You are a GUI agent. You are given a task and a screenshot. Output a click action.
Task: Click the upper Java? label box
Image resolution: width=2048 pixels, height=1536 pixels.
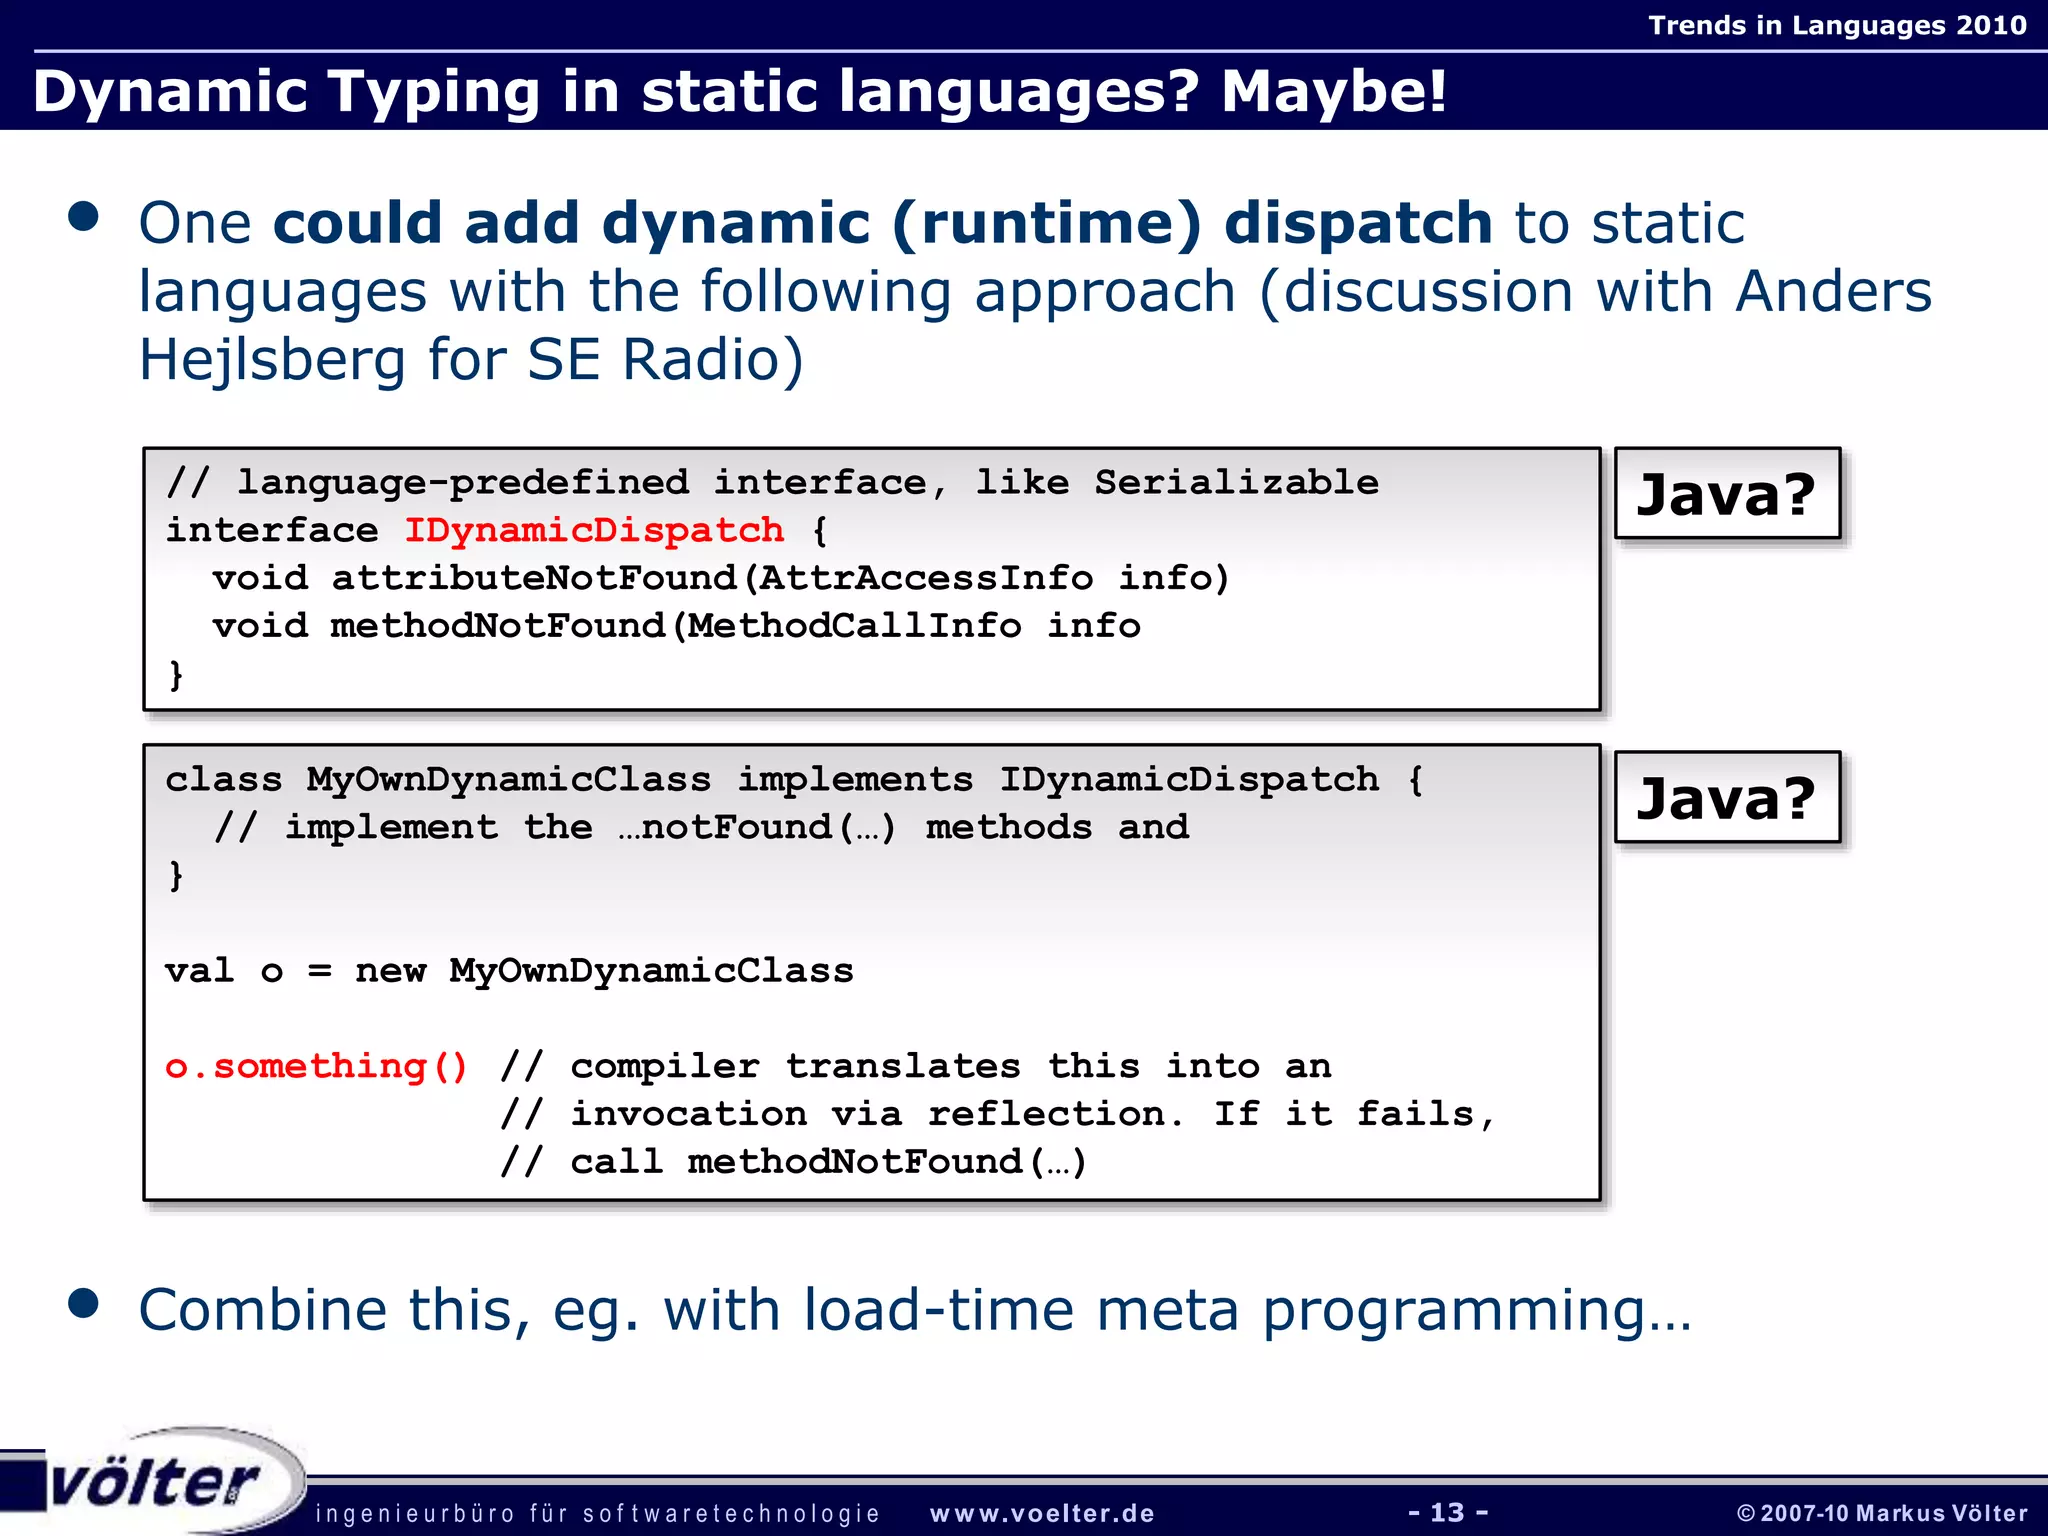tap(1726, 494)
